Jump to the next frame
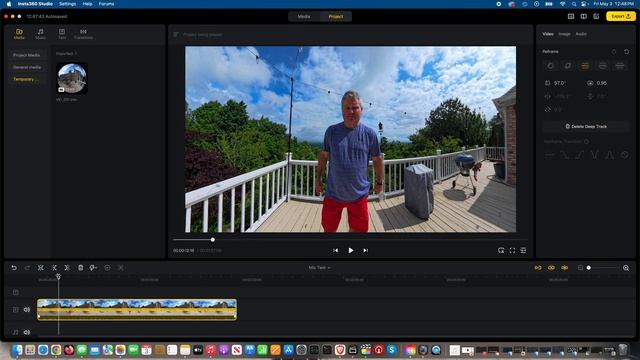 click(366, 250)
